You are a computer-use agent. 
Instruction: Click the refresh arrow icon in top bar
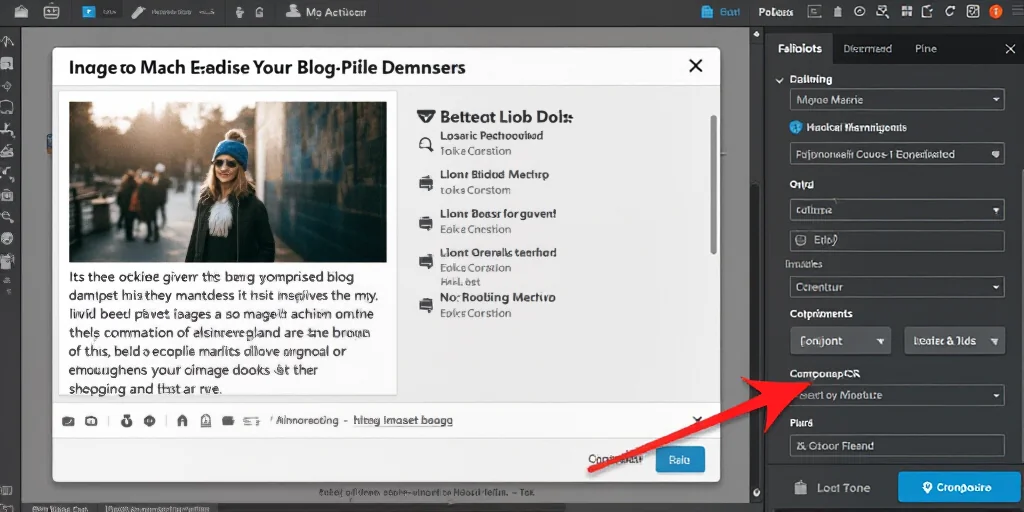coord(950,11)
